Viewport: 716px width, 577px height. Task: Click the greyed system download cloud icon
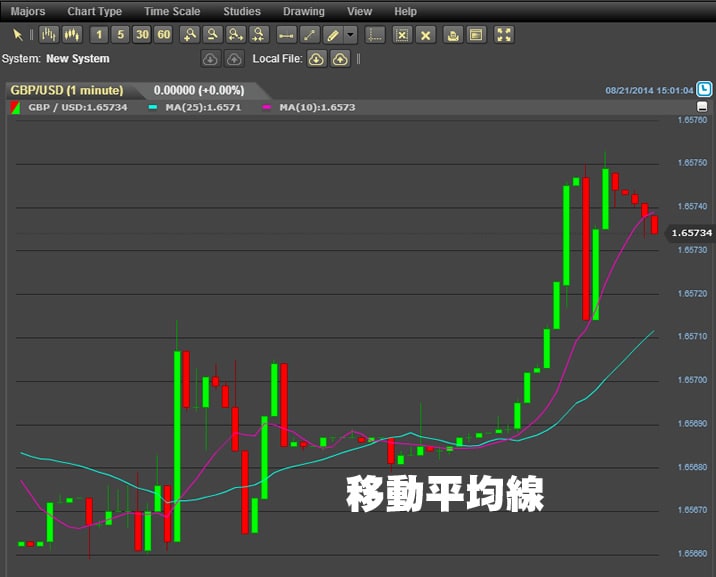(x=210, y=59)
